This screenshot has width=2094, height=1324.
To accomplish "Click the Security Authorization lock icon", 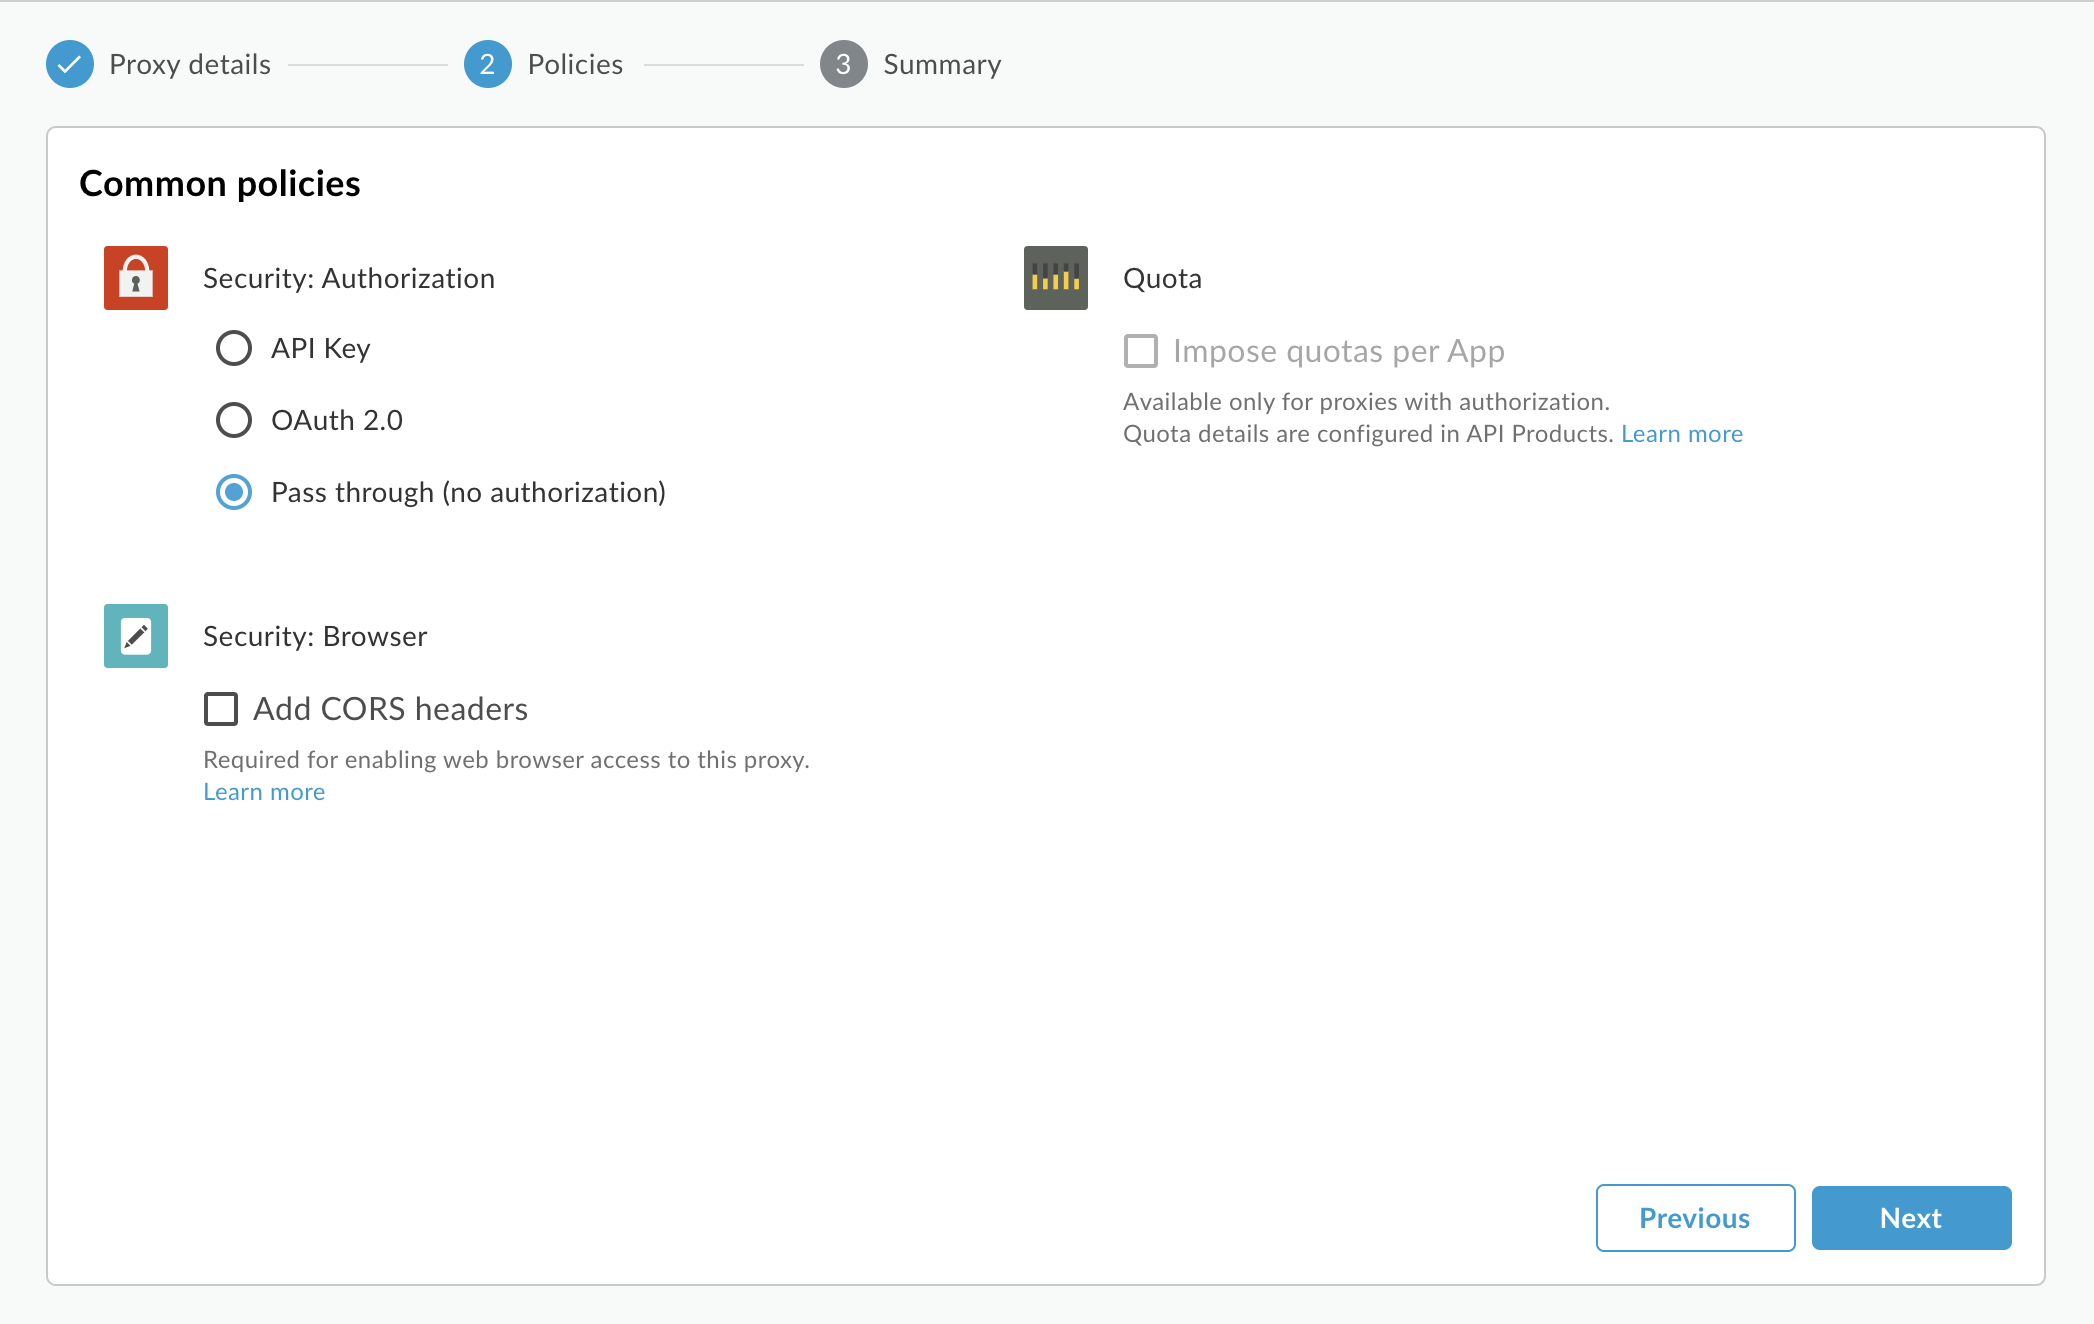I will [136, 278].
